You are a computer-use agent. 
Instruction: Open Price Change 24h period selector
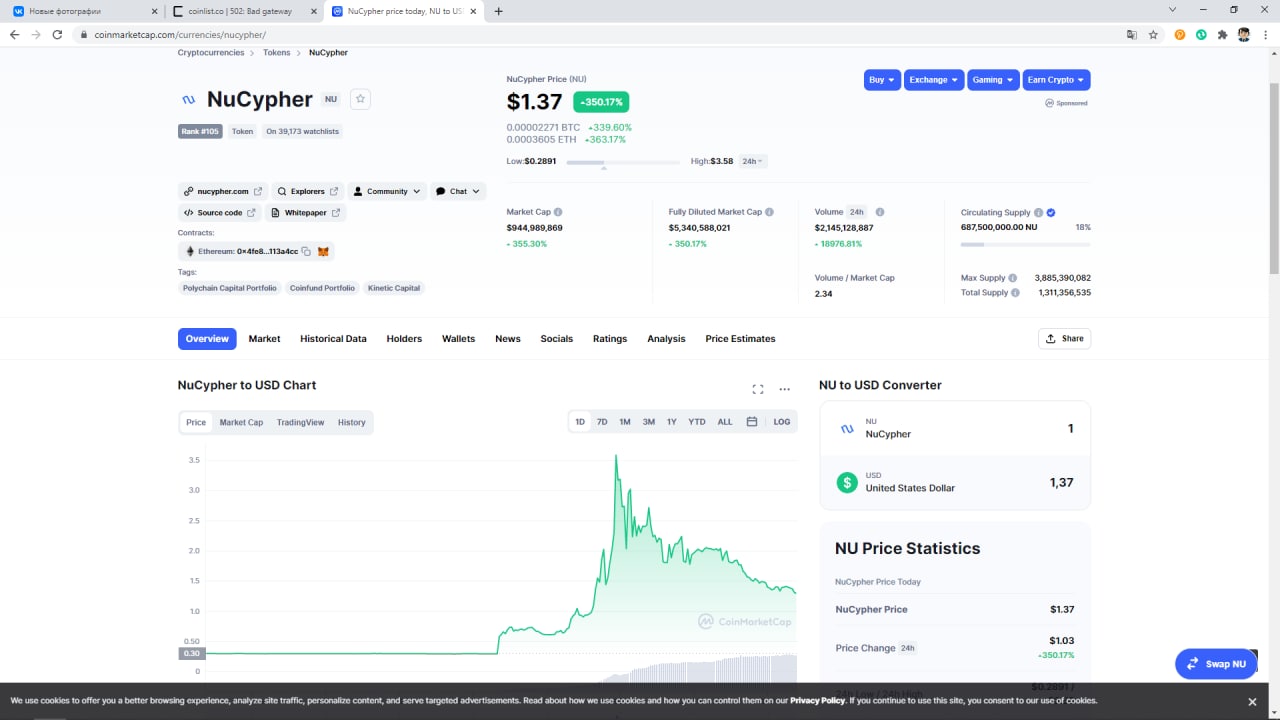(x=907, y=648)
